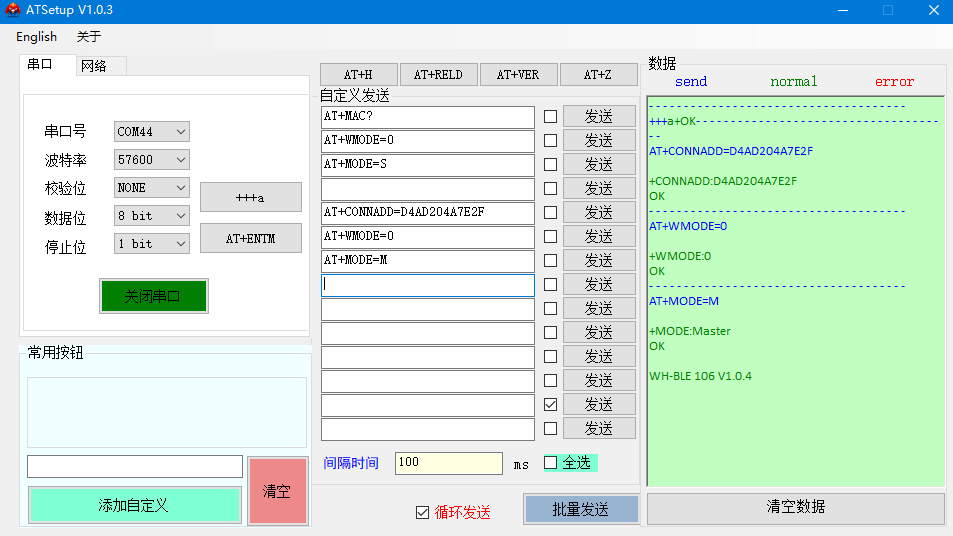Click the green 关闭串口 button
Viewport: 953px width, 536px height.
point(153,296)
